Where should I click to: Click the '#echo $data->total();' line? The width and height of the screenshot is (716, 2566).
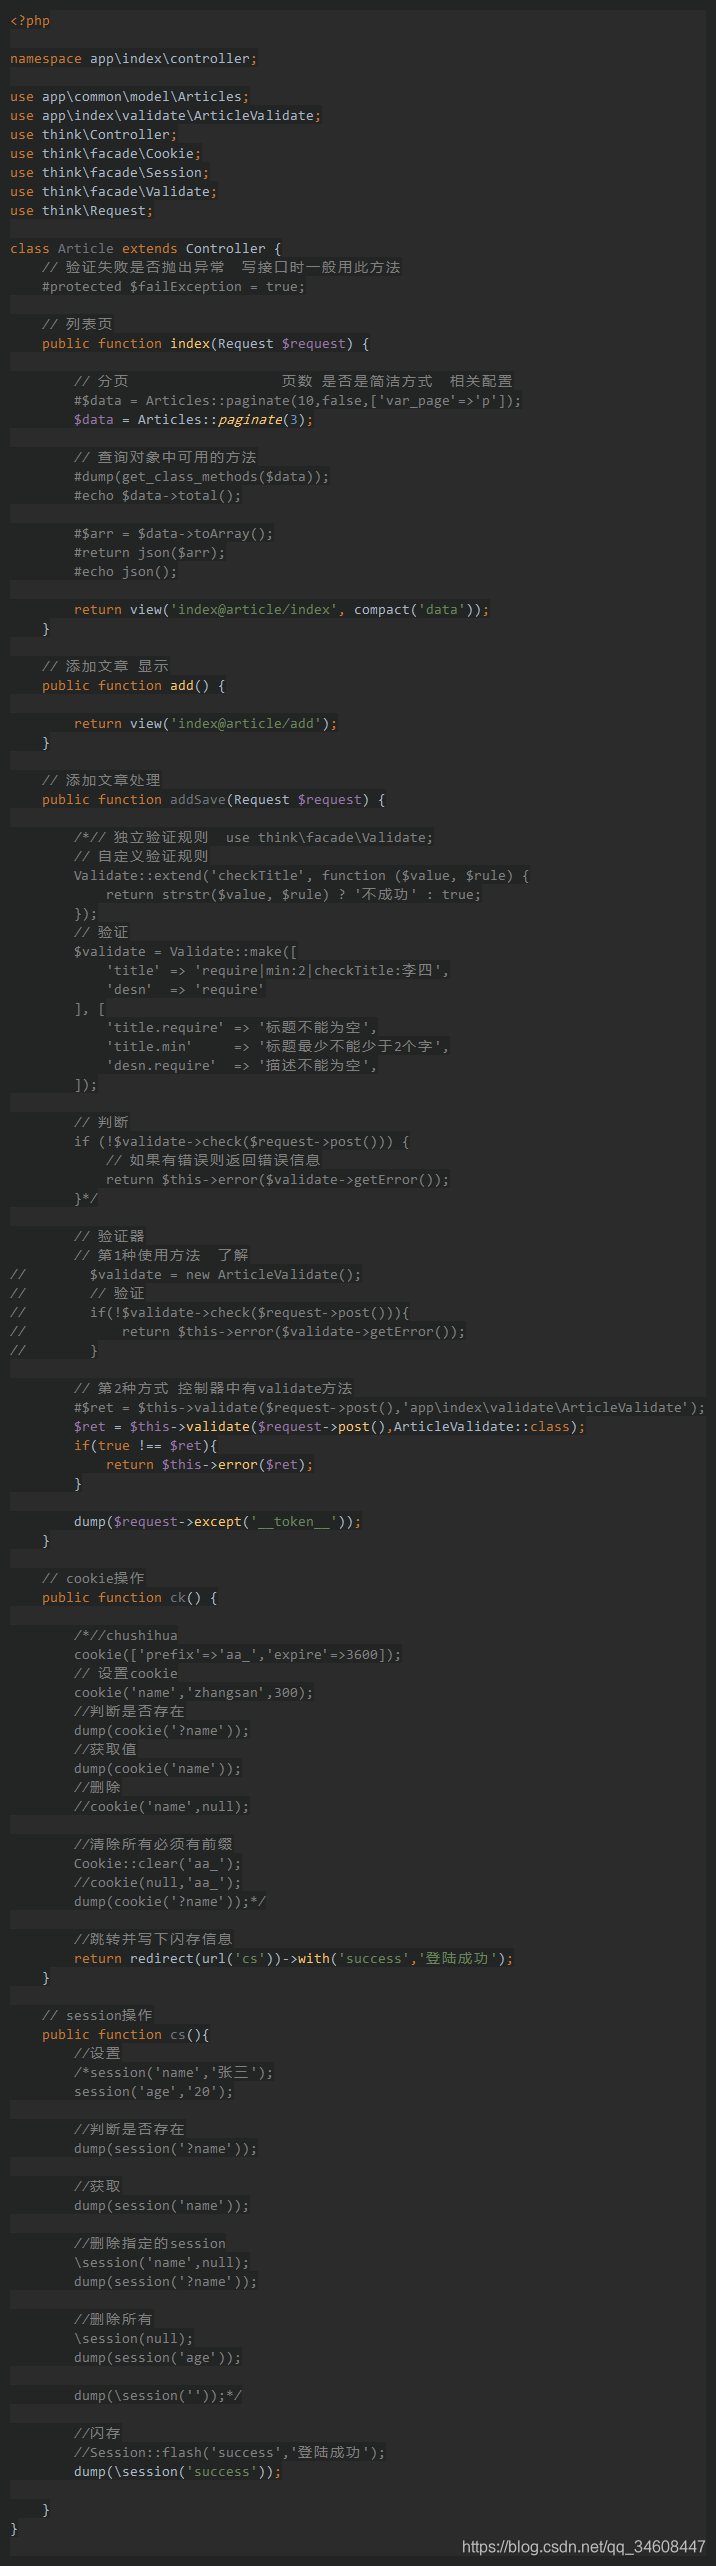click(157, 496)
